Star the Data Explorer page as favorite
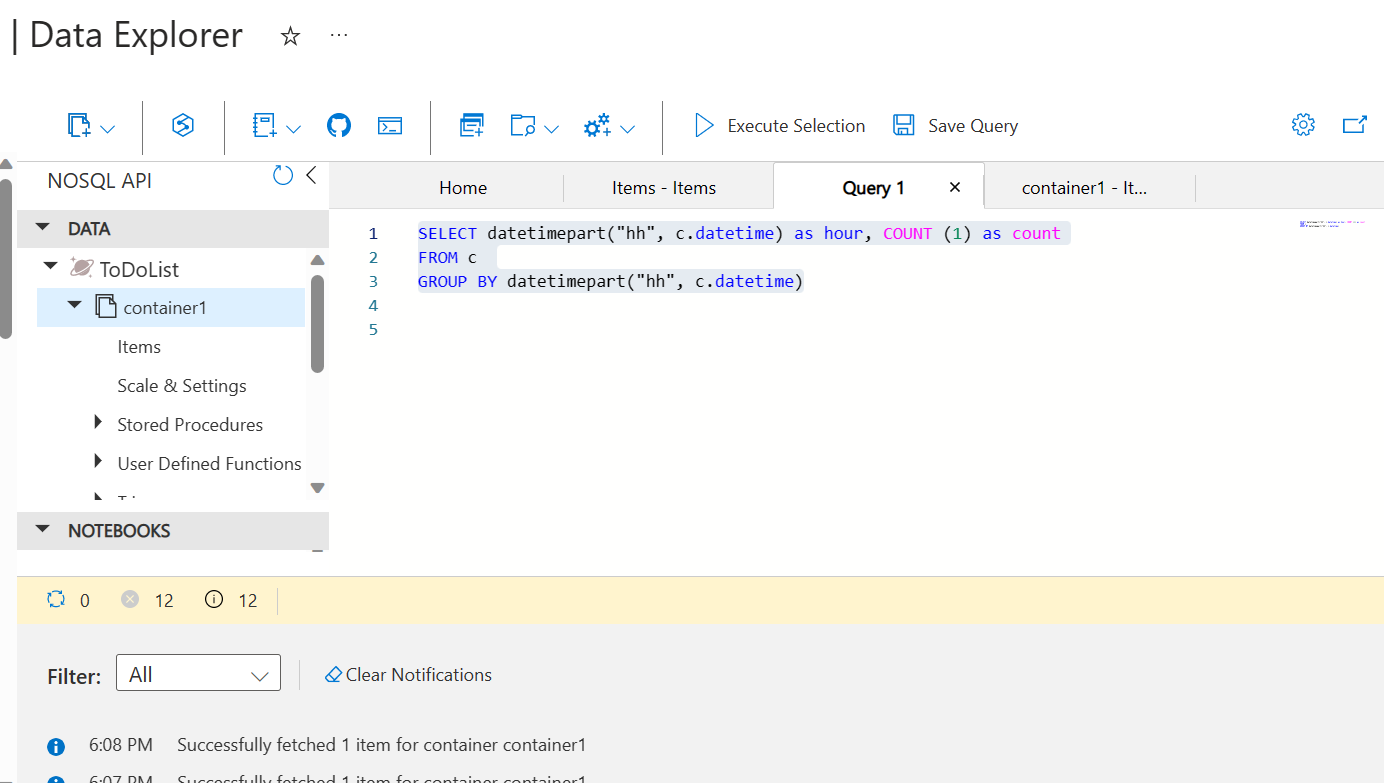This screenshot has width=1384, height=783. [290, 36]
